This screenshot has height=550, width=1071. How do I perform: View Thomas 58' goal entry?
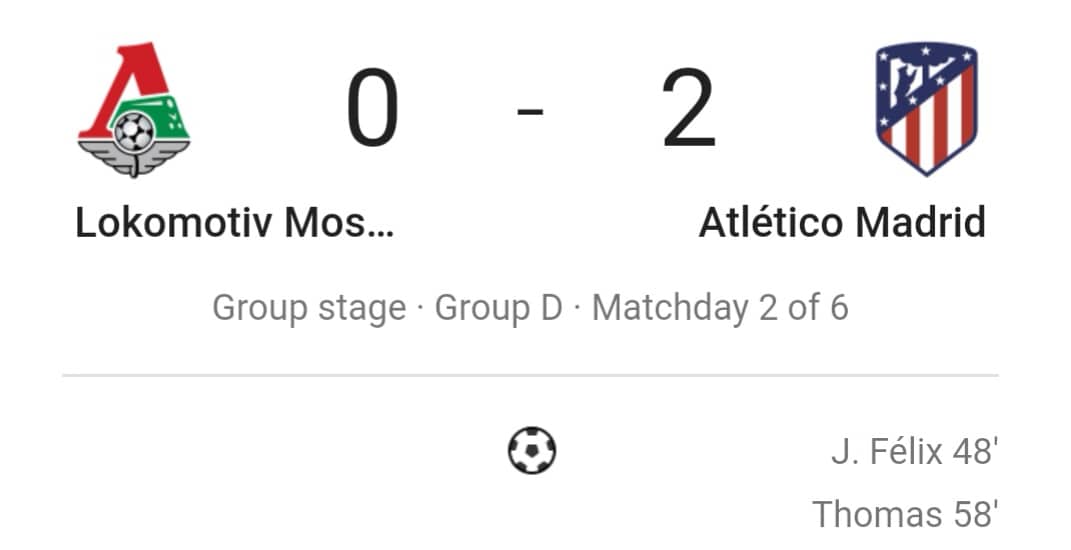pyautogui.click(x=905, y=514)
